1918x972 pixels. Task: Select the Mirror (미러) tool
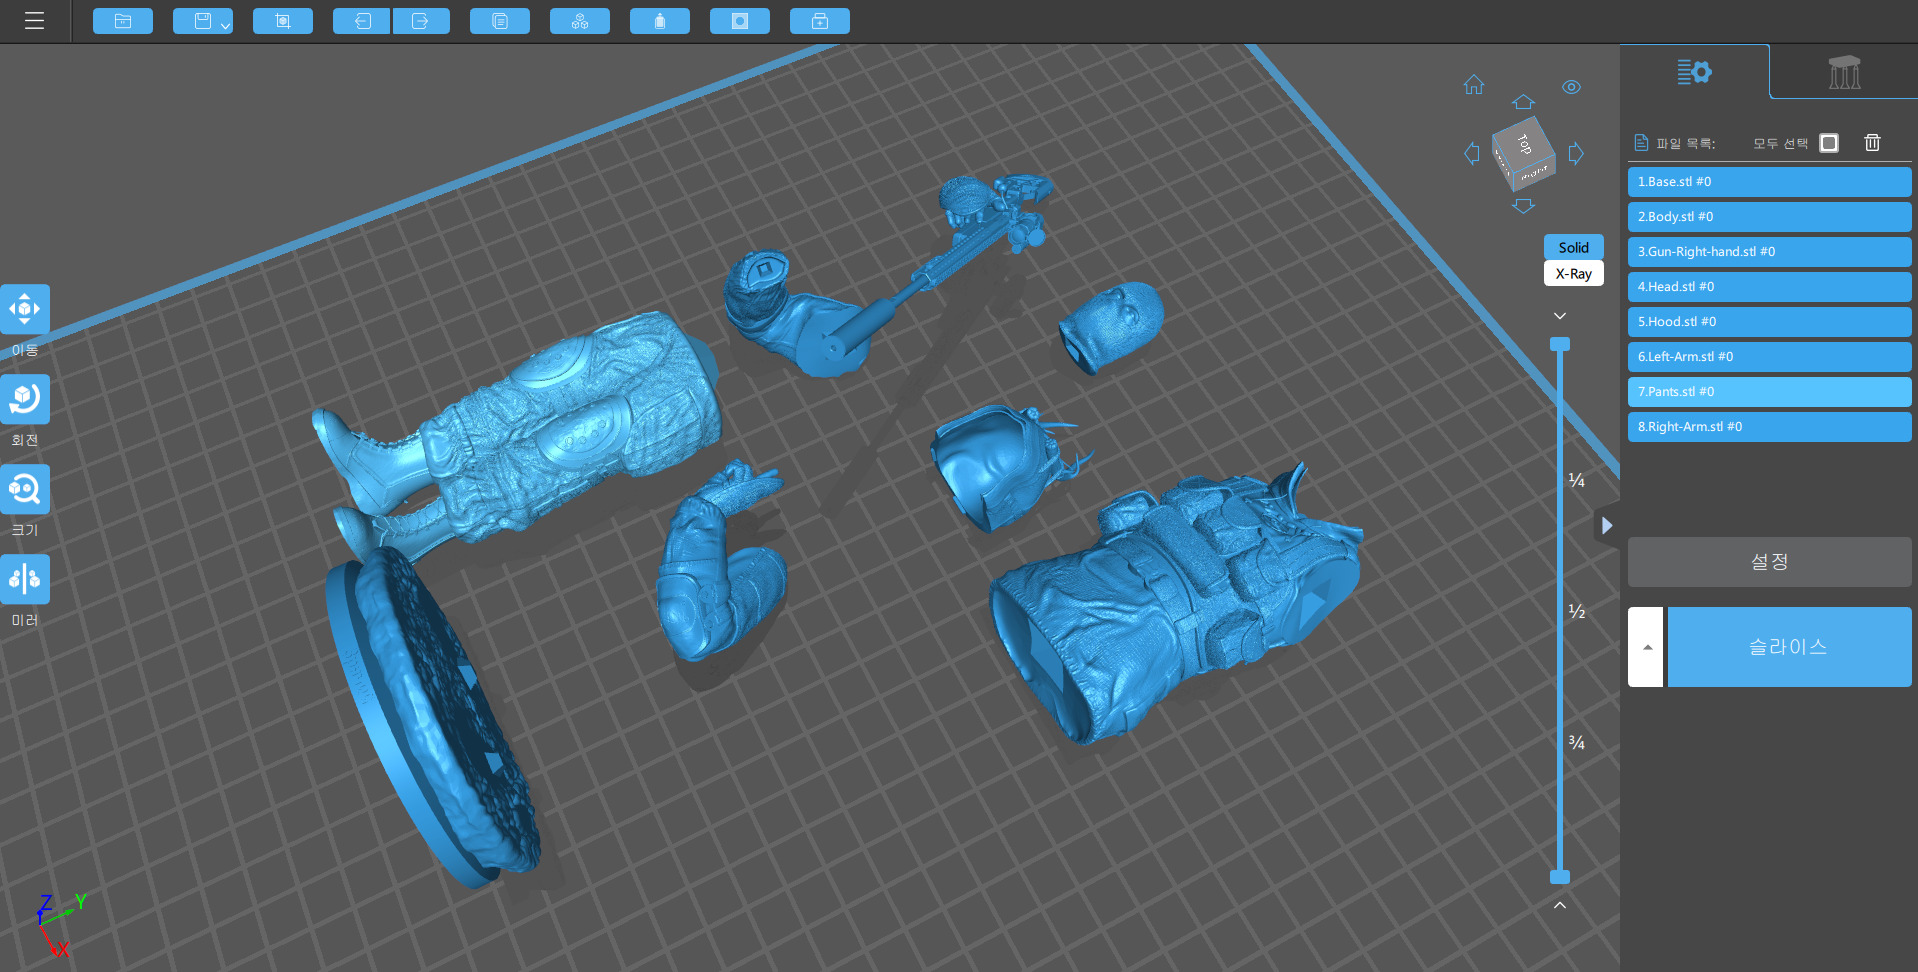tap(25, 579)
